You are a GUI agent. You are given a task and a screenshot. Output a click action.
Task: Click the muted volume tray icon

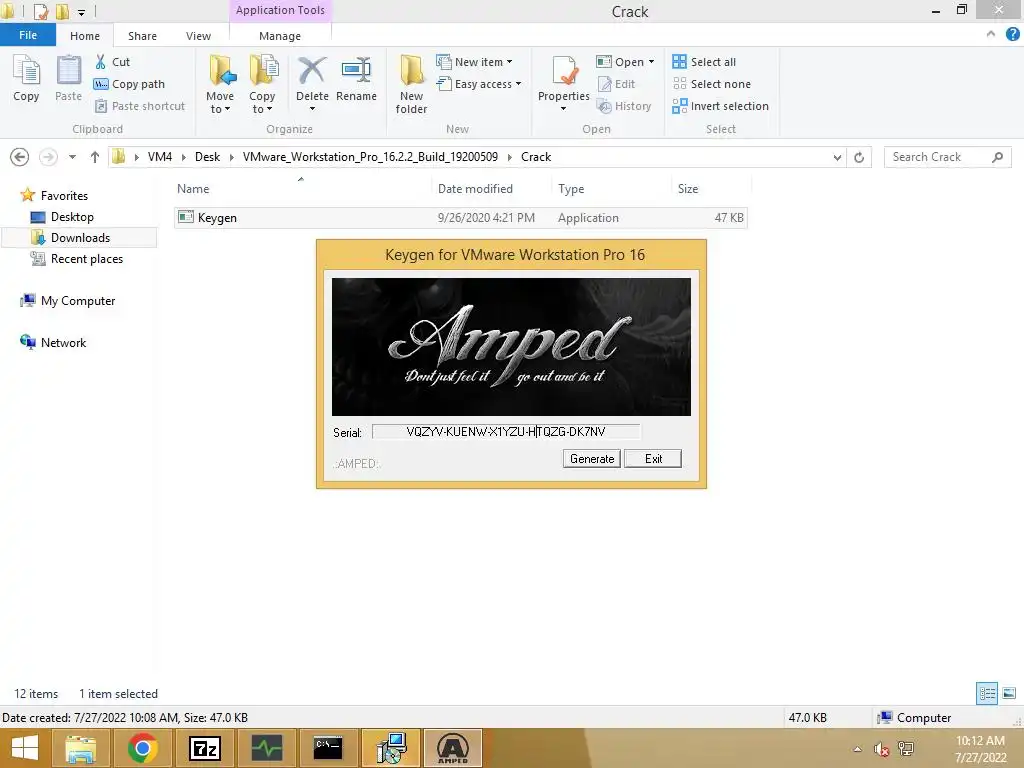[881, 749]
